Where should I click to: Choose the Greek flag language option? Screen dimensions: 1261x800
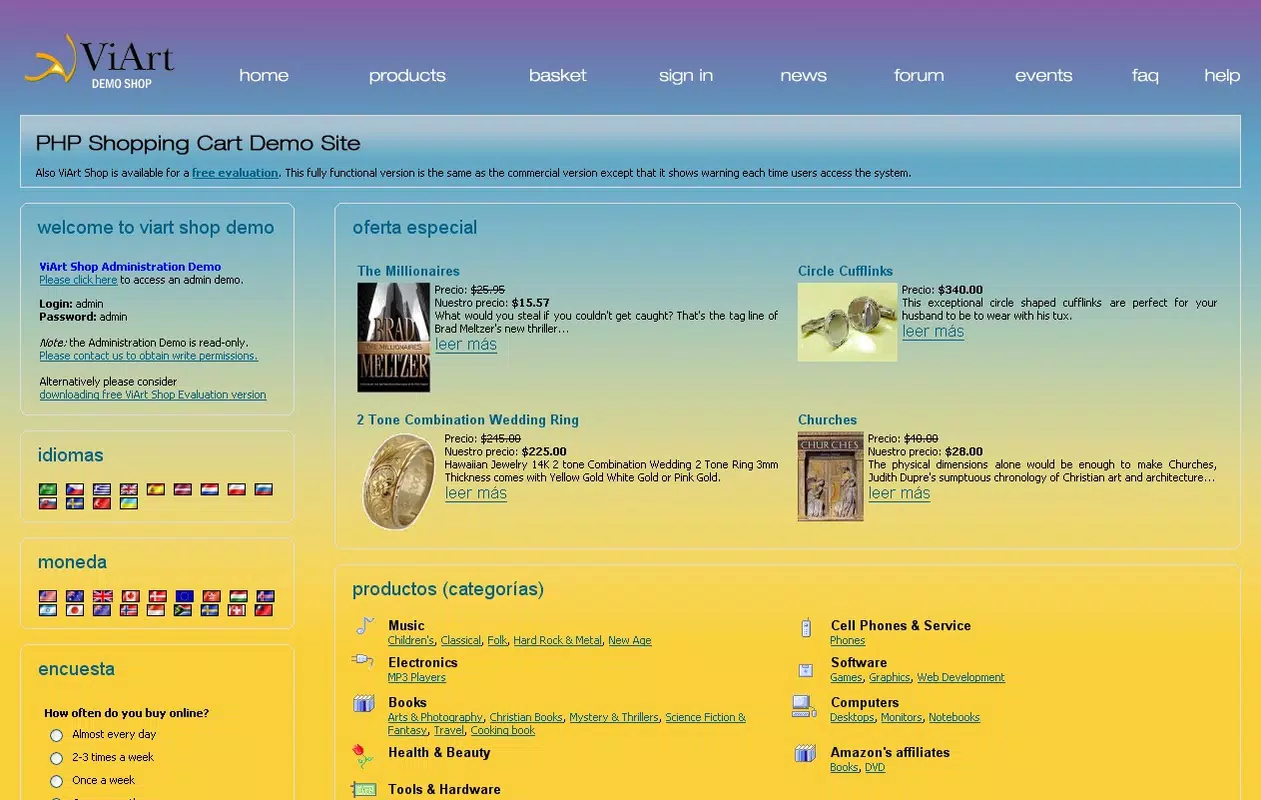click(x=102, y=489)
